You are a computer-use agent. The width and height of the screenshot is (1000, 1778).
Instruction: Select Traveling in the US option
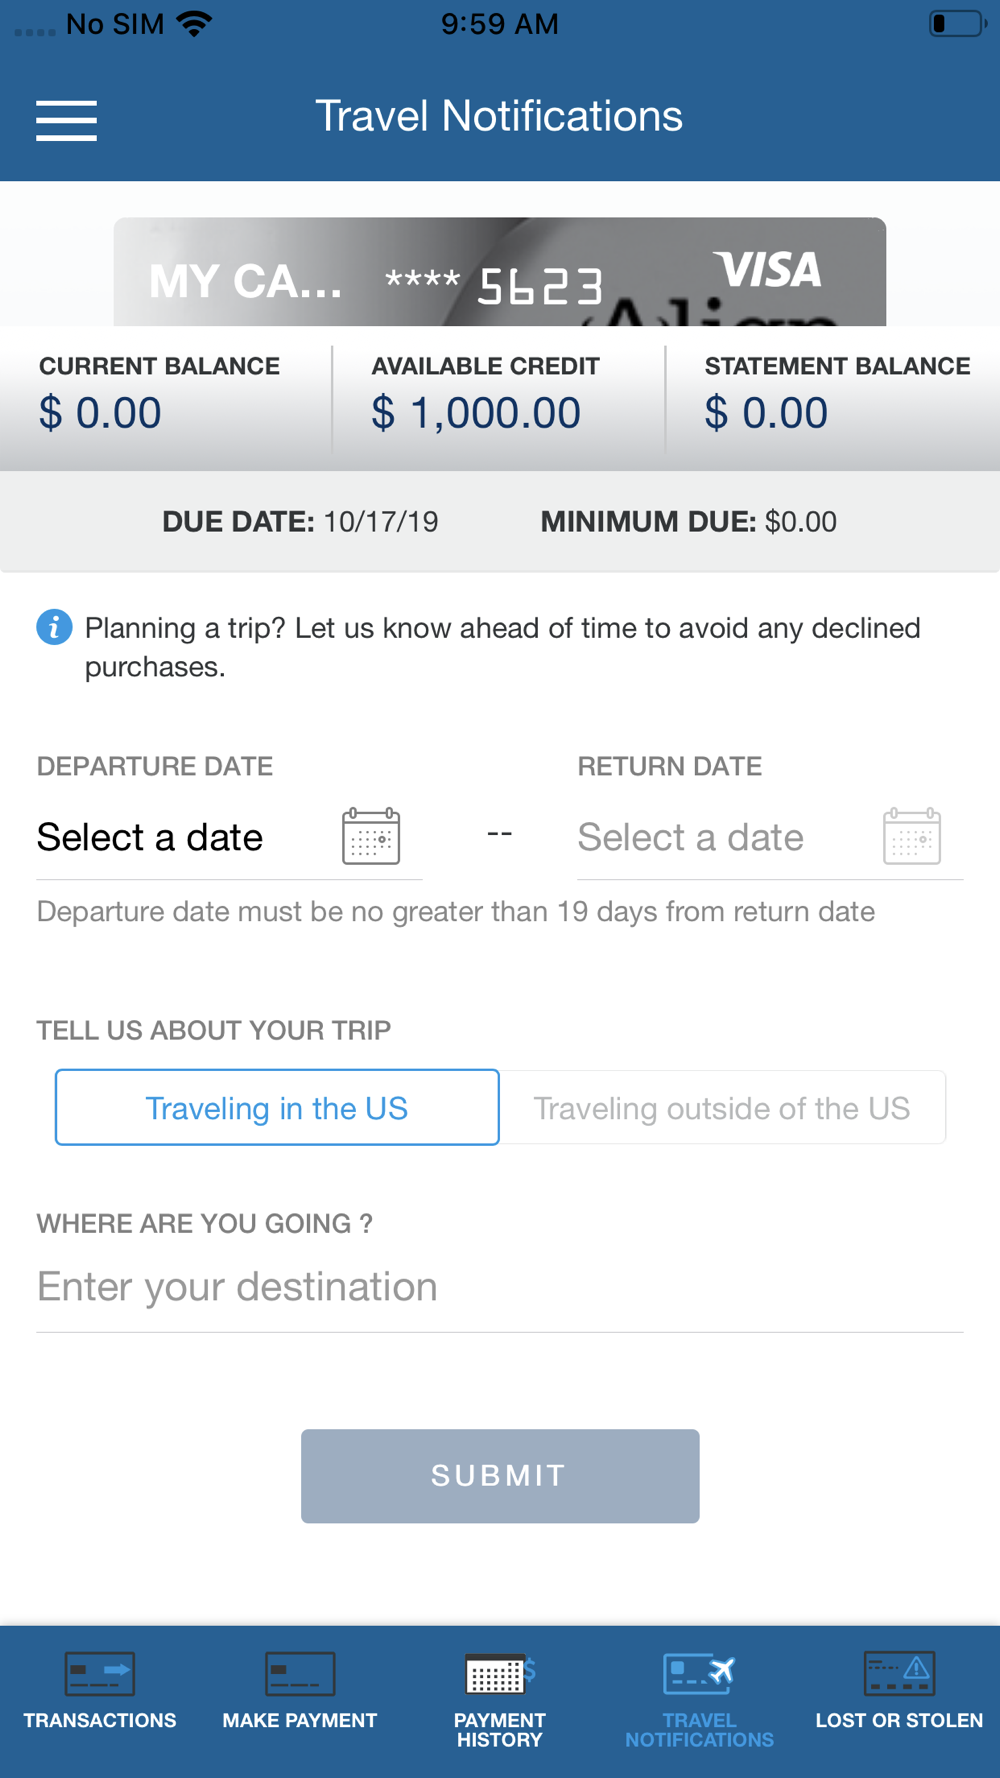(277, 1107)
